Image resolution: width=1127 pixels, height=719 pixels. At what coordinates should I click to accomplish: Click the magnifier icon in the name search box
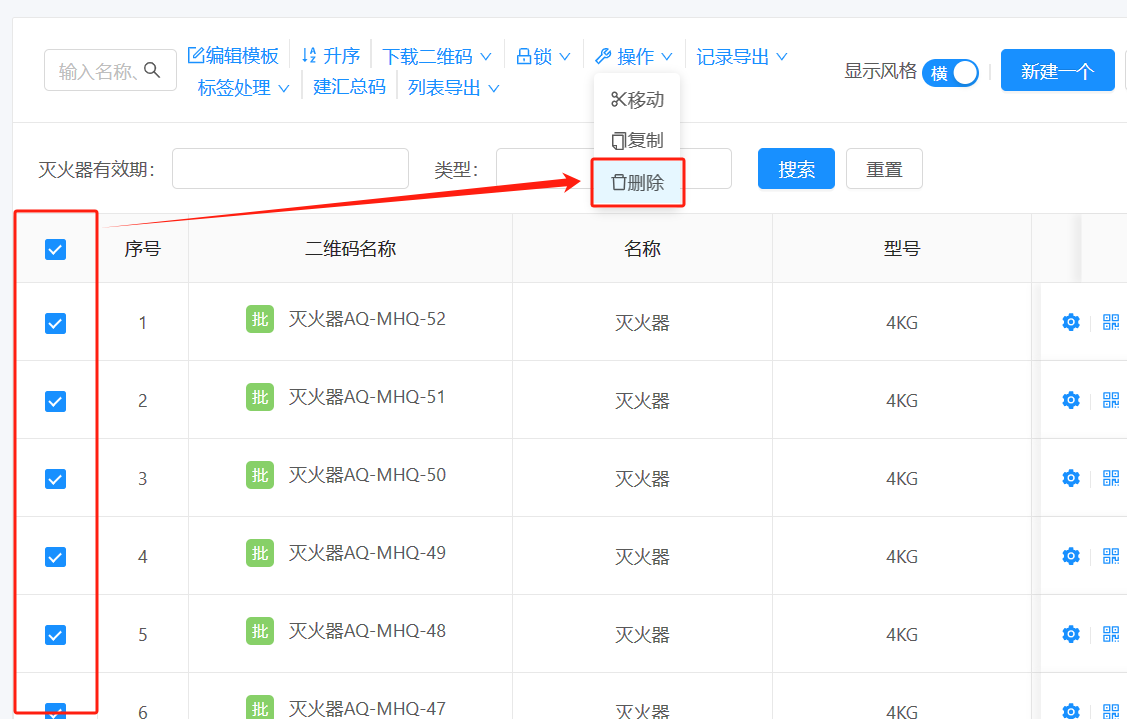pos(152,70)
